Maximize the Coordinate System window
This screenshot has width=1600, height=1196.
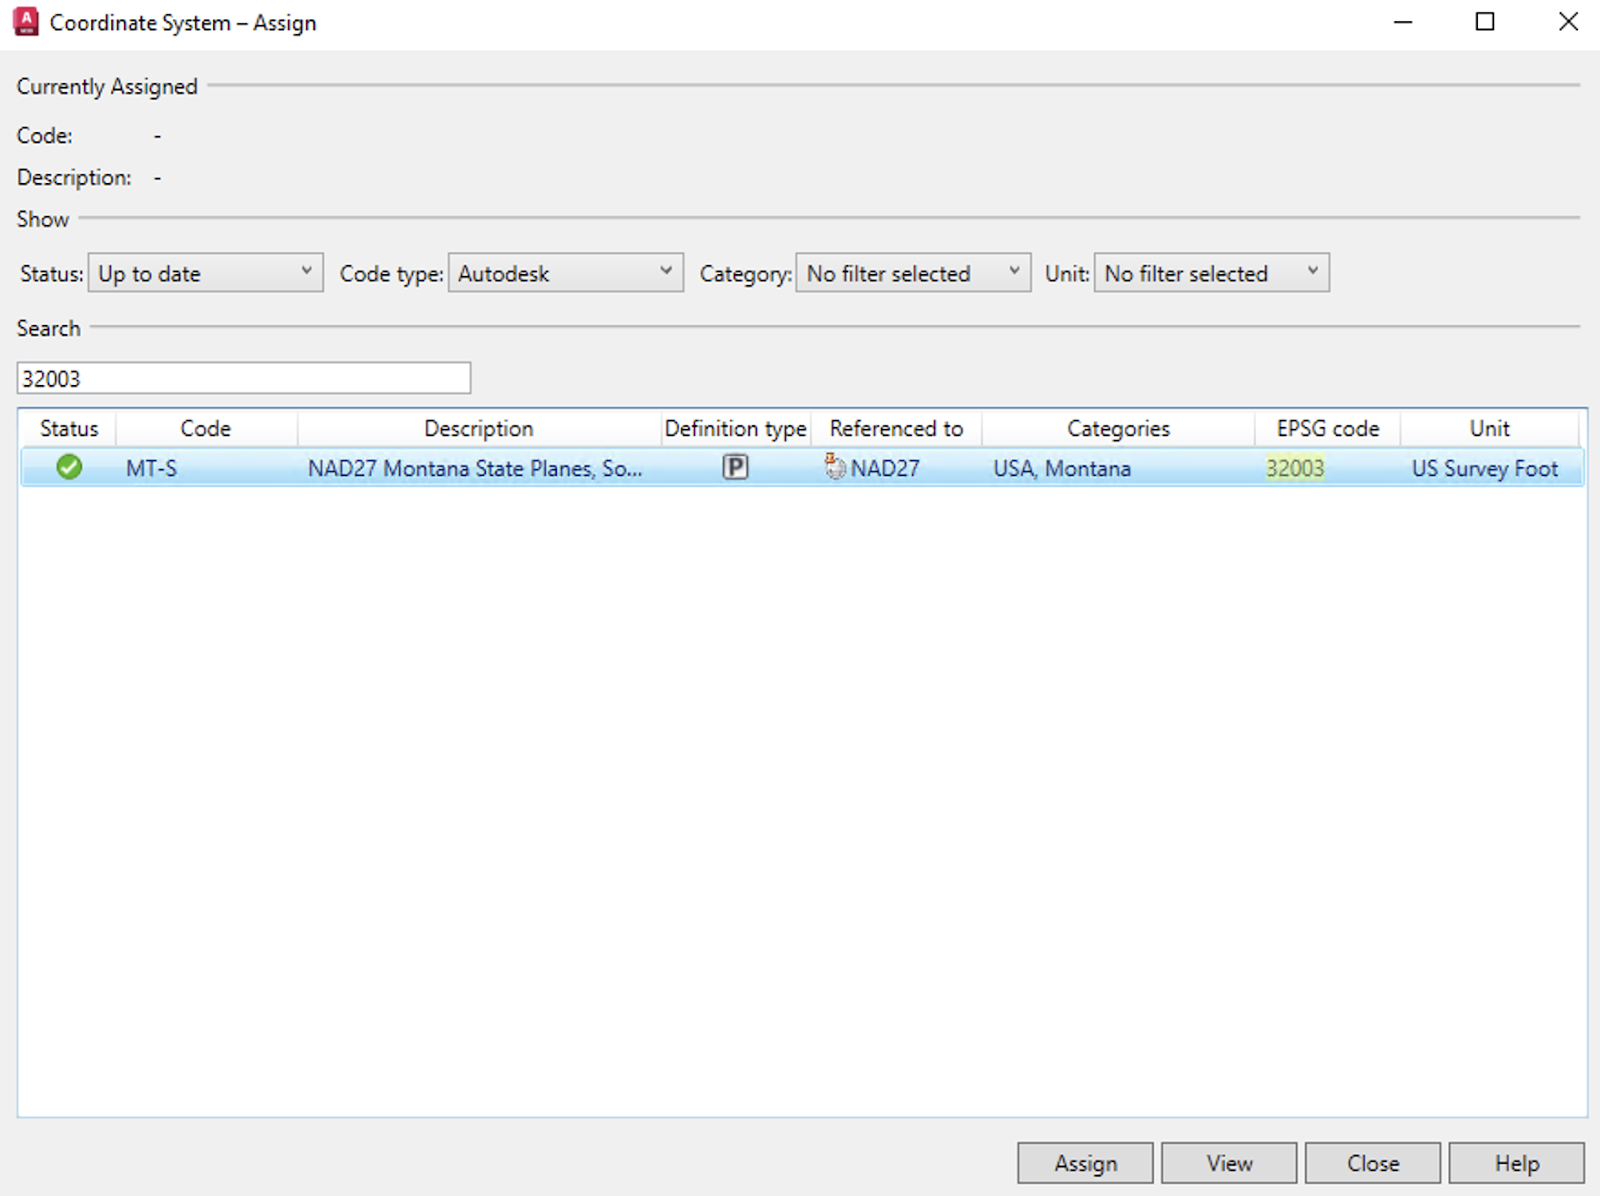click(1485, 22)
